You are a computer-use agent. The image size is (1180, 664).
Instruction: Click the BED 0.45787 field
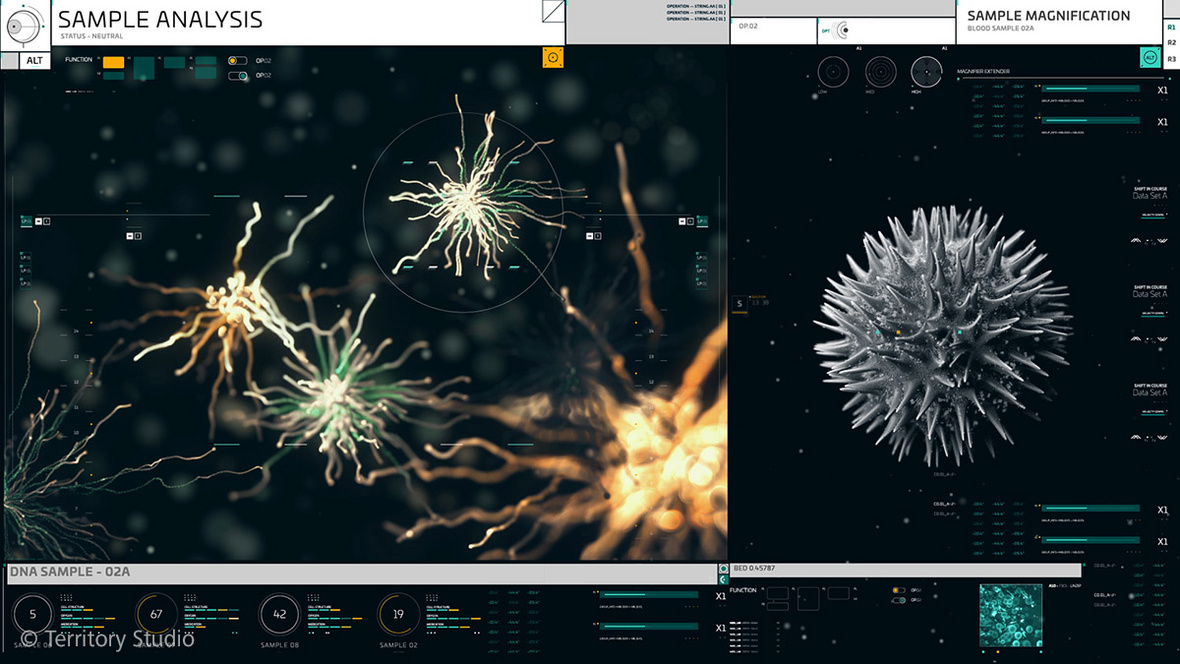pos(906,570)
